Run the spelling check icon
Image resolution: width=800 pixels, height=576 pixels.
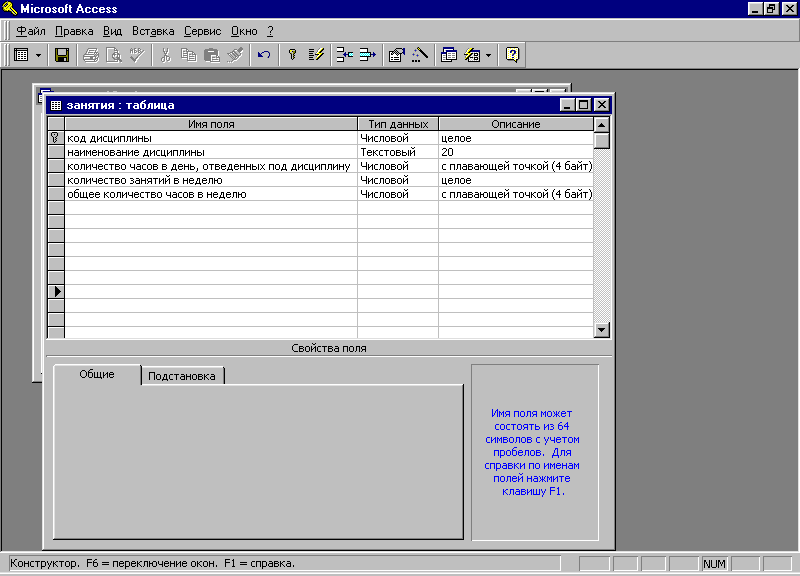[x=137, y=55]
